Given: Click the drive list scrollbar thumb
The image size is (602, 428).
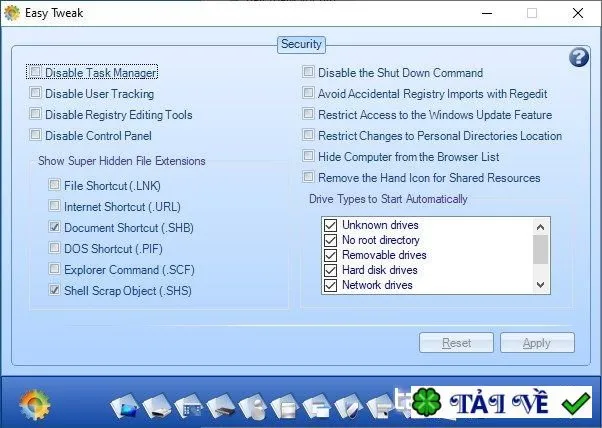Looking at the screenshot, I should tap(541, 249).
